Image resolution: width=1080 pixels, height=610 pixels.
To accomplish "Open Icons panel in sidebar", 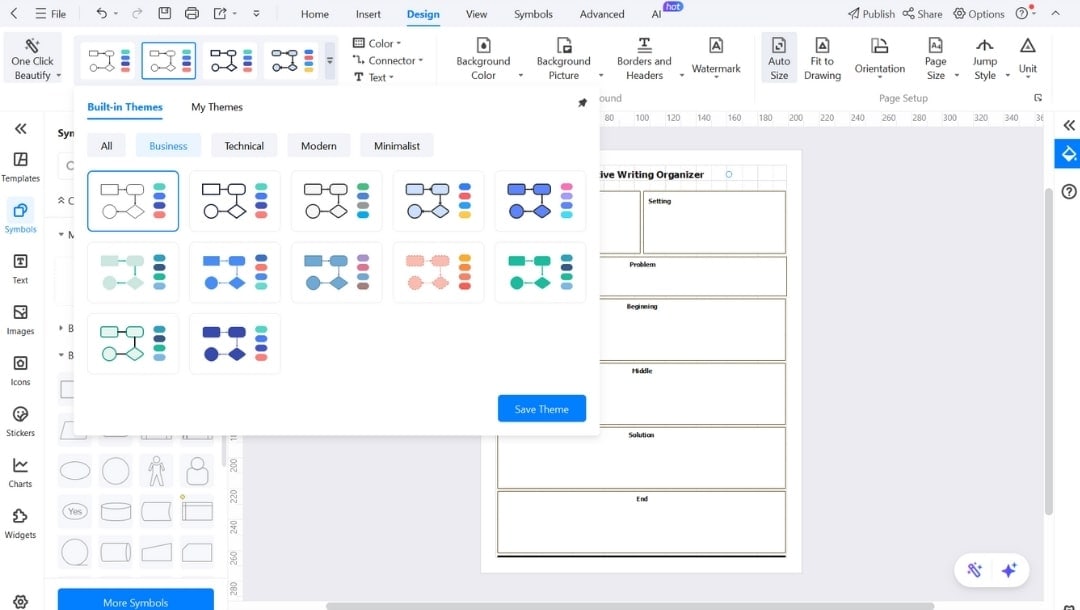I will [21, 371].
